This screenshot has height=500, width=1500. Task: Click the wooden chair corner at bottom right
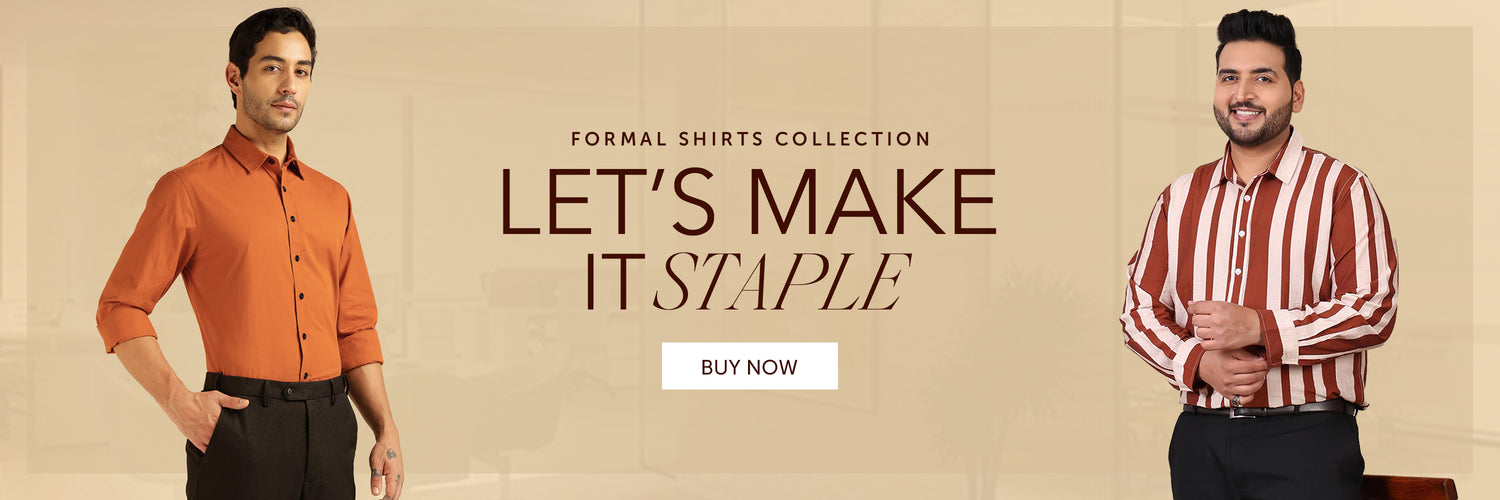[x=1409, y=487]
